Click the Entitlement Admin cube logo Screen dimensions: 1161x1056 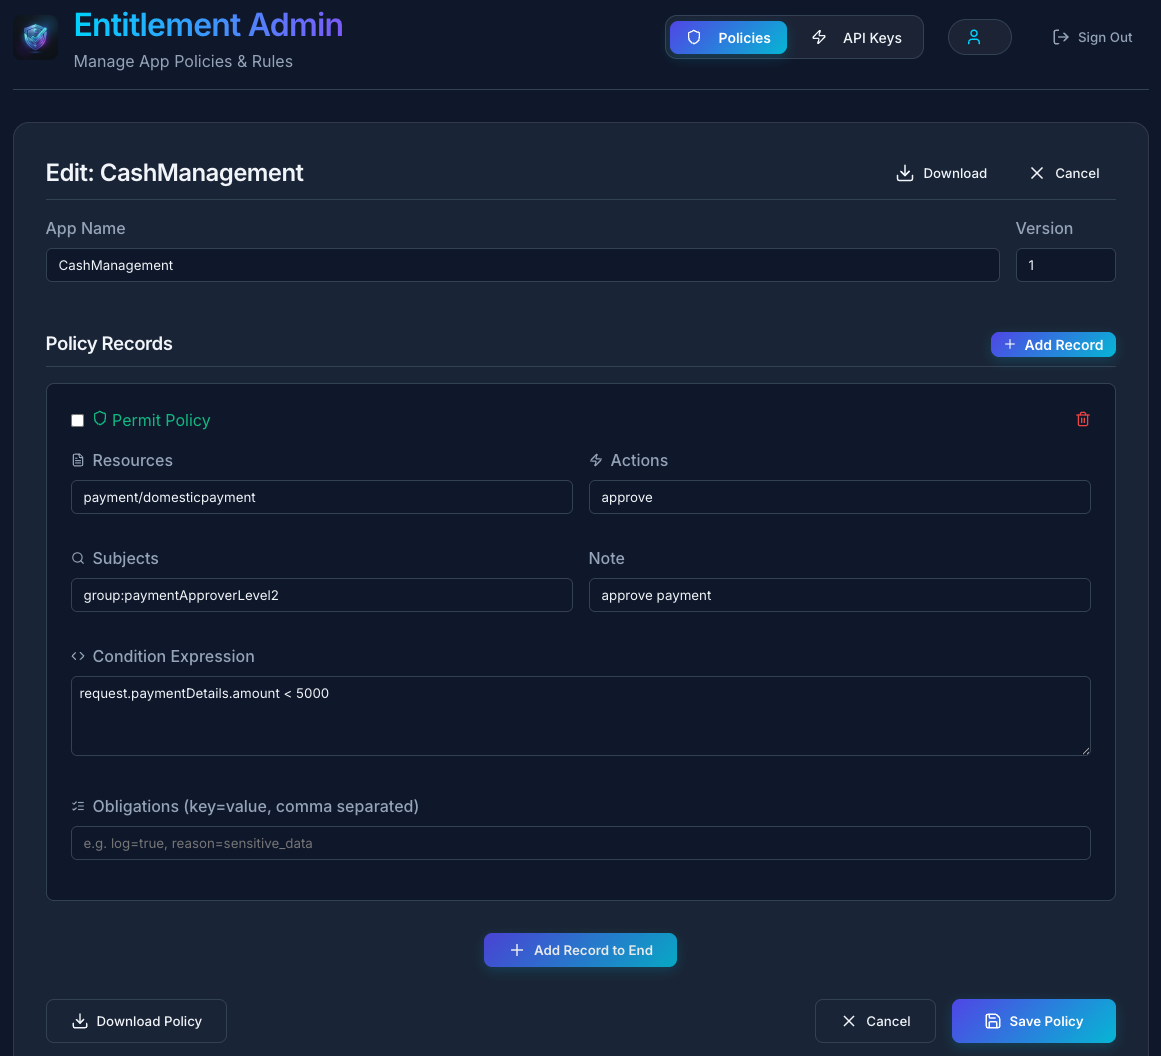click(x=36, y=37)
